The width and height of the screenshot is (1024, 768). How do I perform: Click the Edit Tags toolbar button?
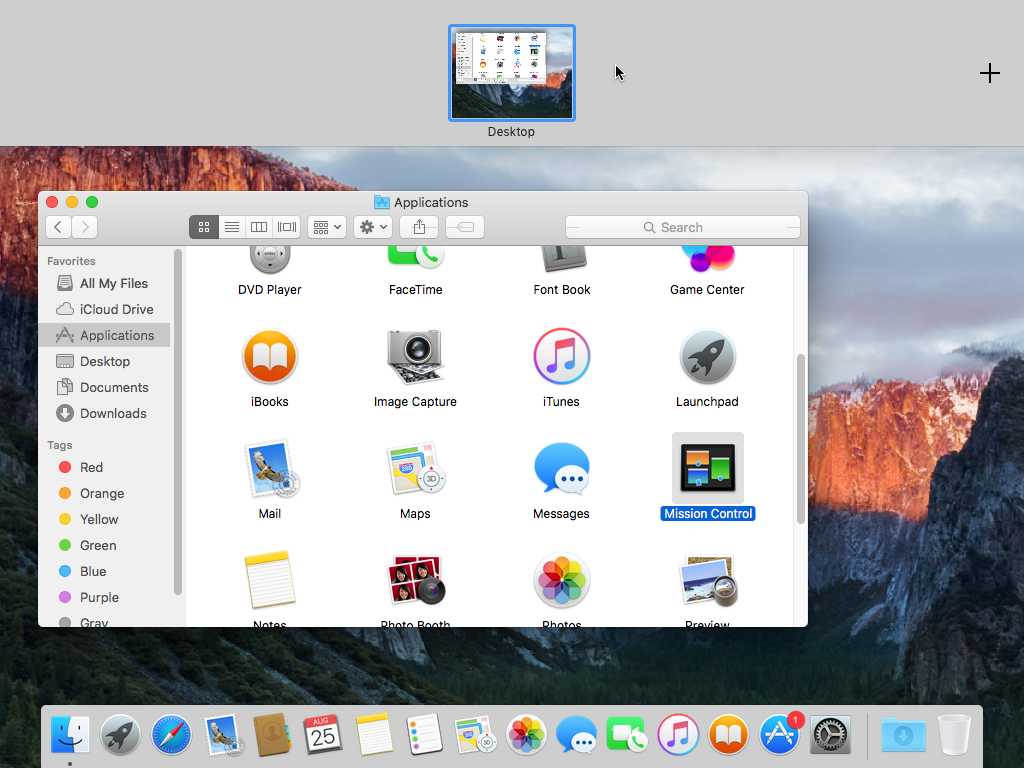465,227
